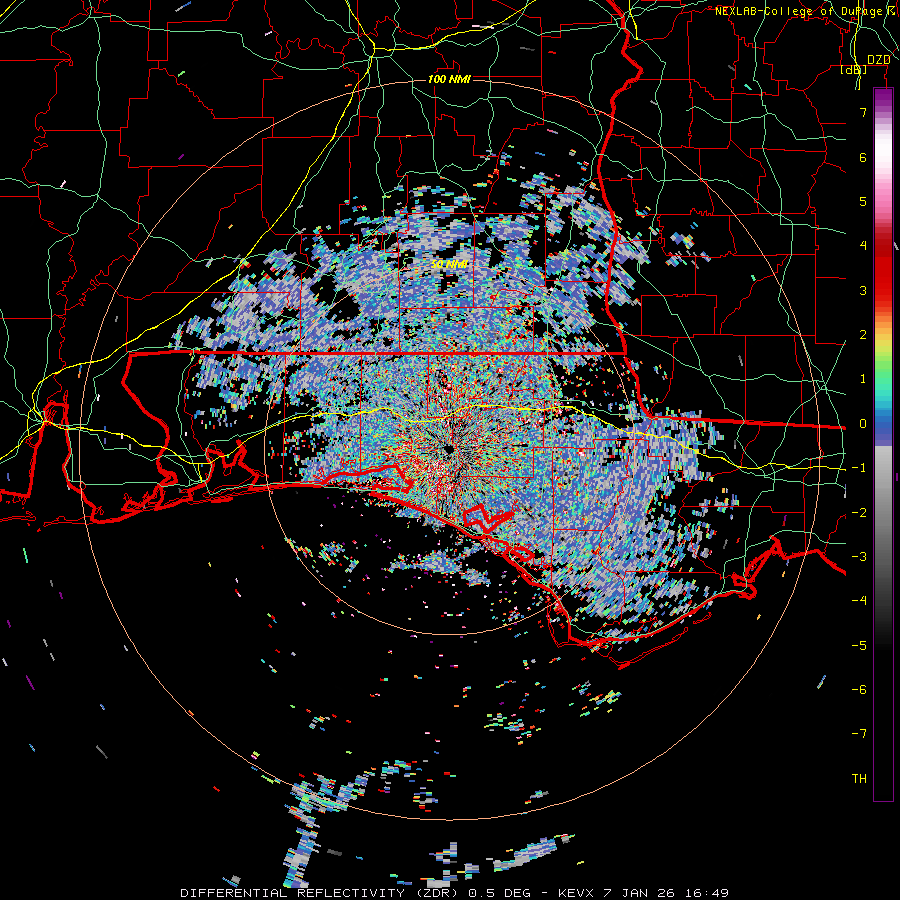Click the 100 NMI range ring label
The image size is (900, 900).
click(449, 79)
